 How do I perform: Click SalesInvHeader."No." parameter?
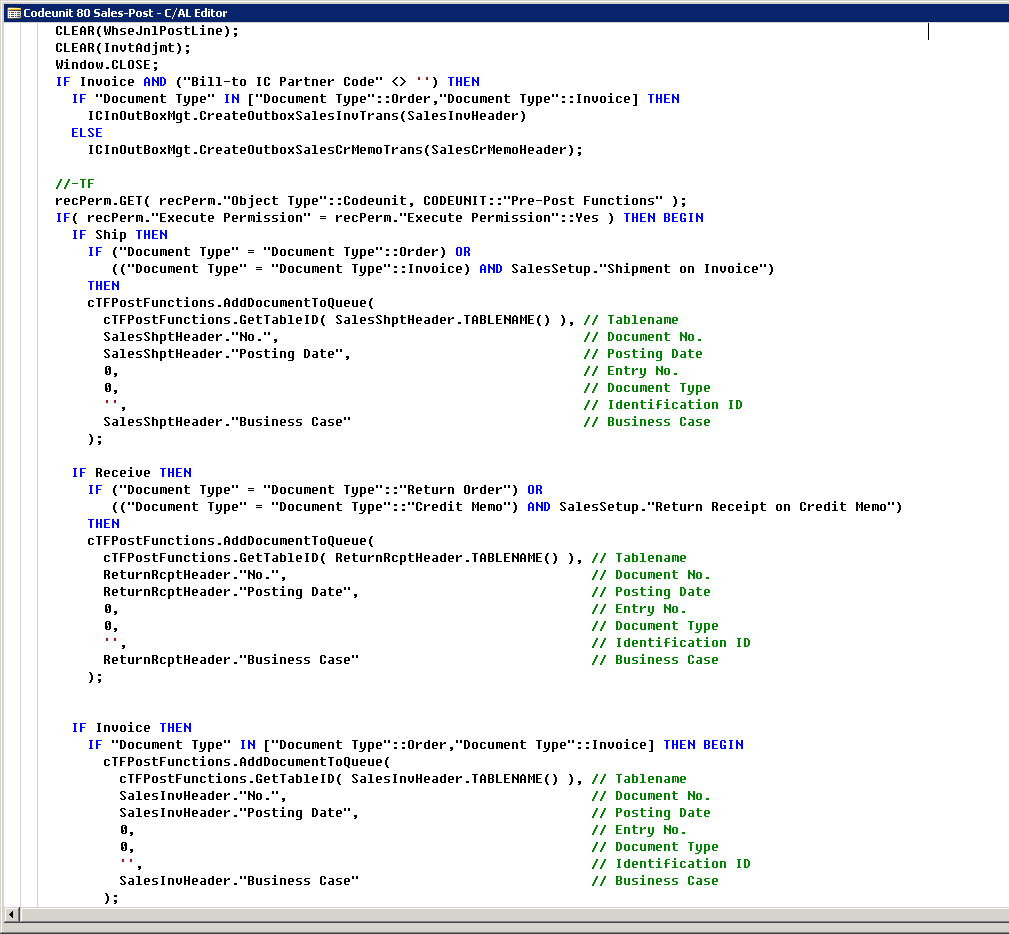(202, 795)
